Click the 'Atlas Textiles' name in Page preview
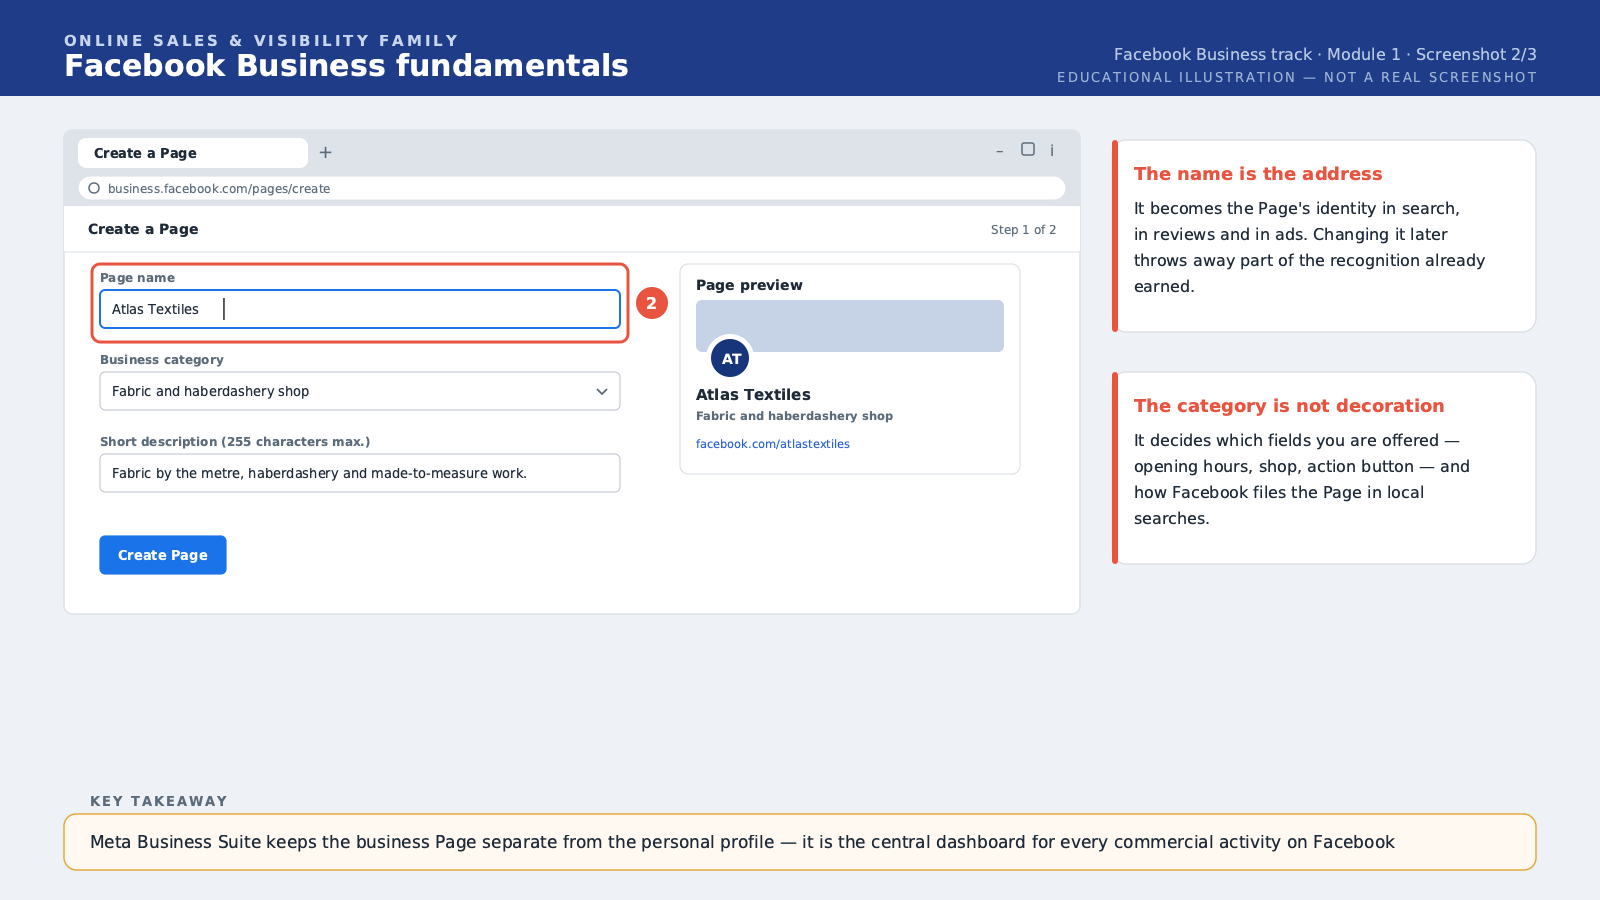The image size is (1600, 900). pos(753,395)
